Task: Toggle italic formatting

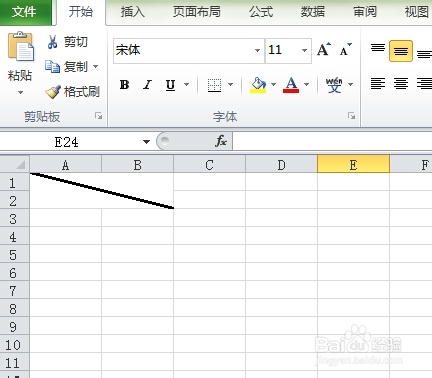Action: tap(147, 85)
